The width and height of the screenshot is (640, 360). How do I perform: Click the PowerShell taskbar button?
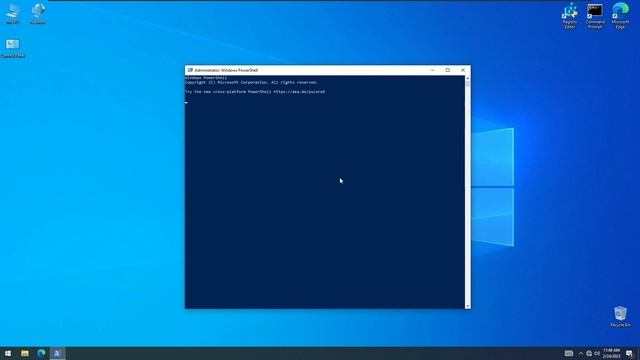tap(58, 353)
